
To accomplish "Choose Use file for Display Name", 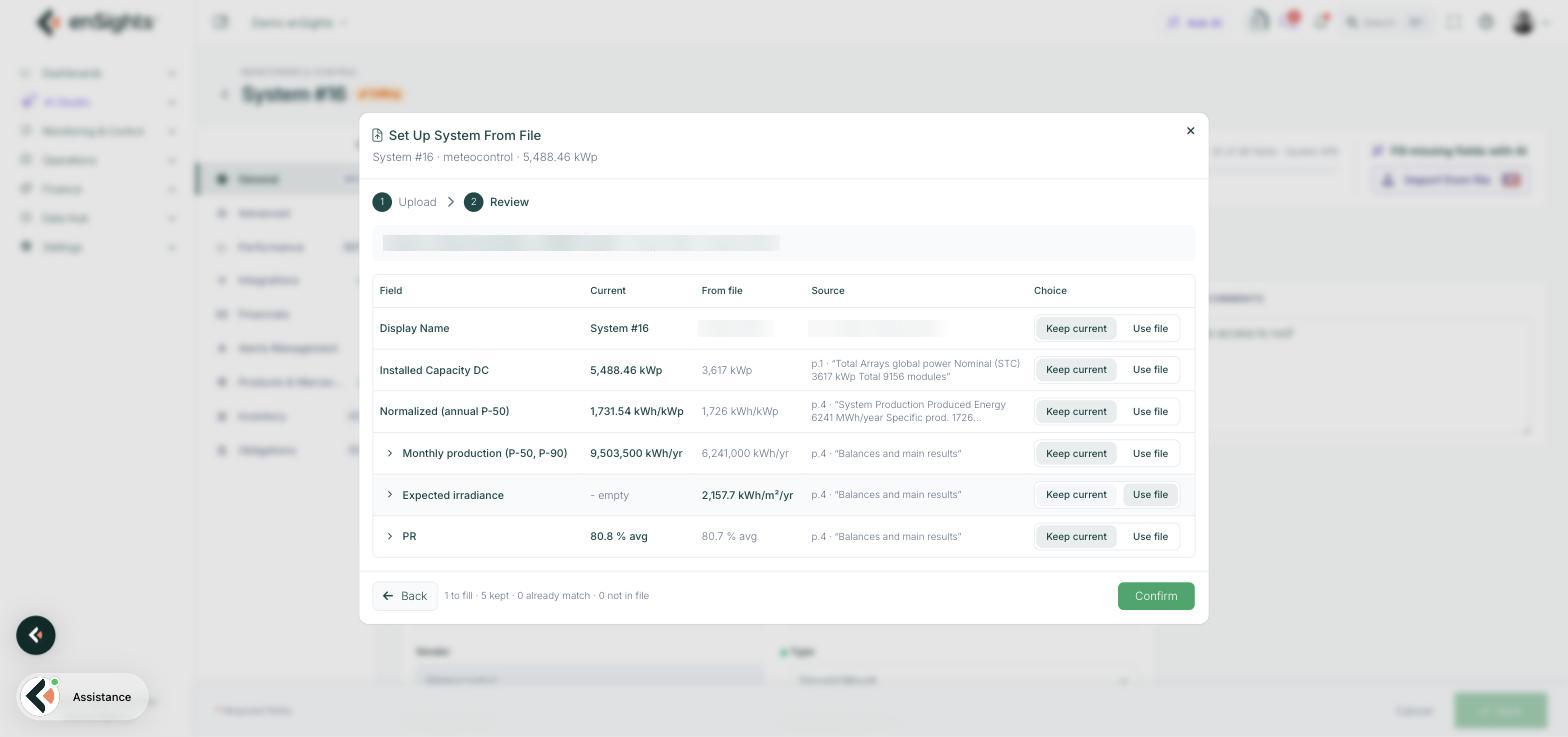I will pyautogui.click(x=1150, y=328).
